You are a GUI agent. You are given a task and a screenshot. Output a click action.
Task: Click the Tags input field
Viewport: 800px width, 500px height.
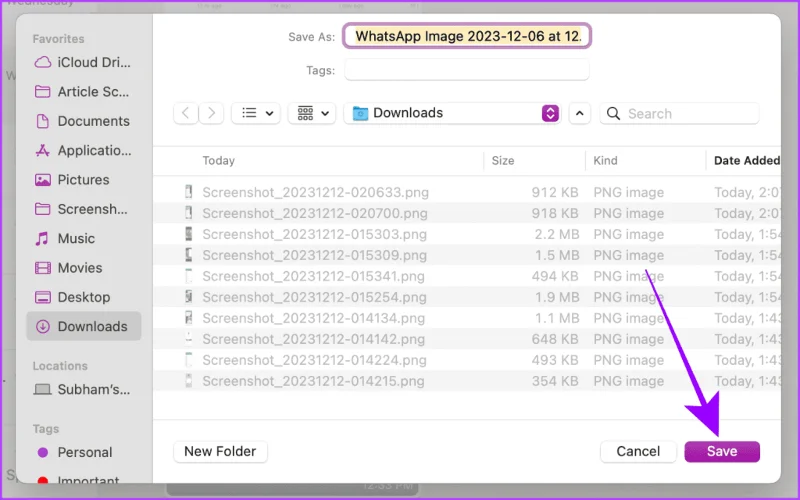click(x=467, y=70)
